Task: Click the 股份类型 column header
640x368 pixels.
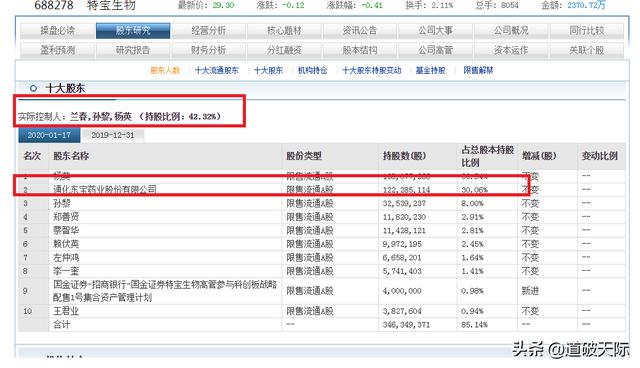Action: click(x=304, y=156)
